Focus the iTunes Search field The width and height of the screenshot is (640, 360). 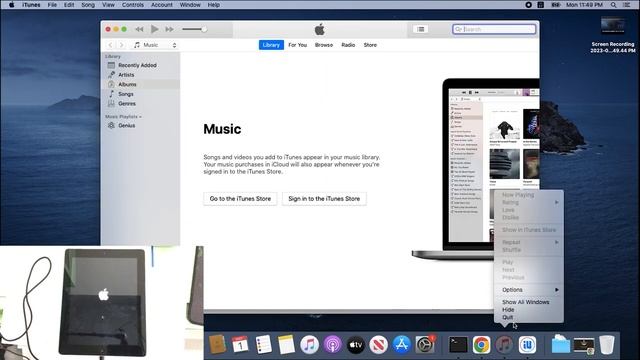click(x=494, y=29)
